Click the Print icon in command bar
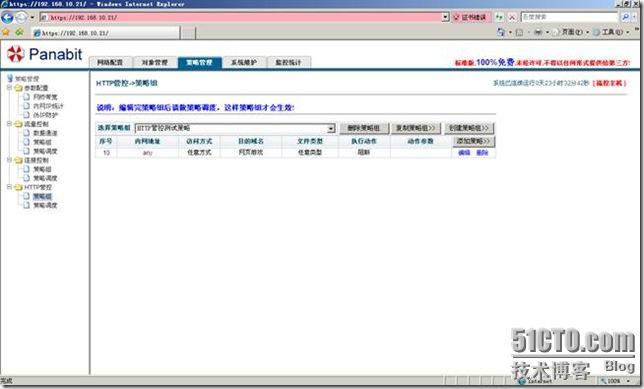The width and height of the screenshot is (644, 389). click(x=538, y=32)
